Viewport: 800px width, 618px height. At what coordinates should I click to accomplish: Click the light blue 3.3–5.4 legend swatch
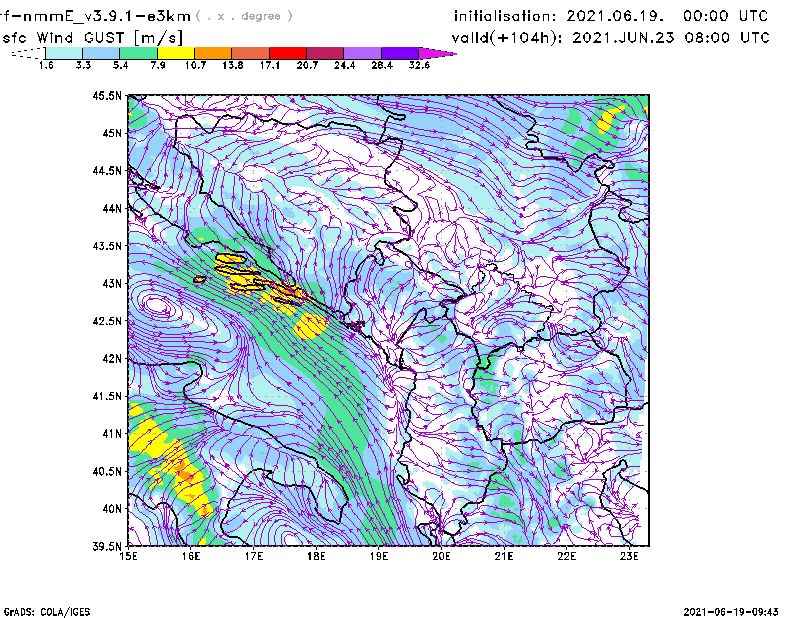(x=101, y=53)
